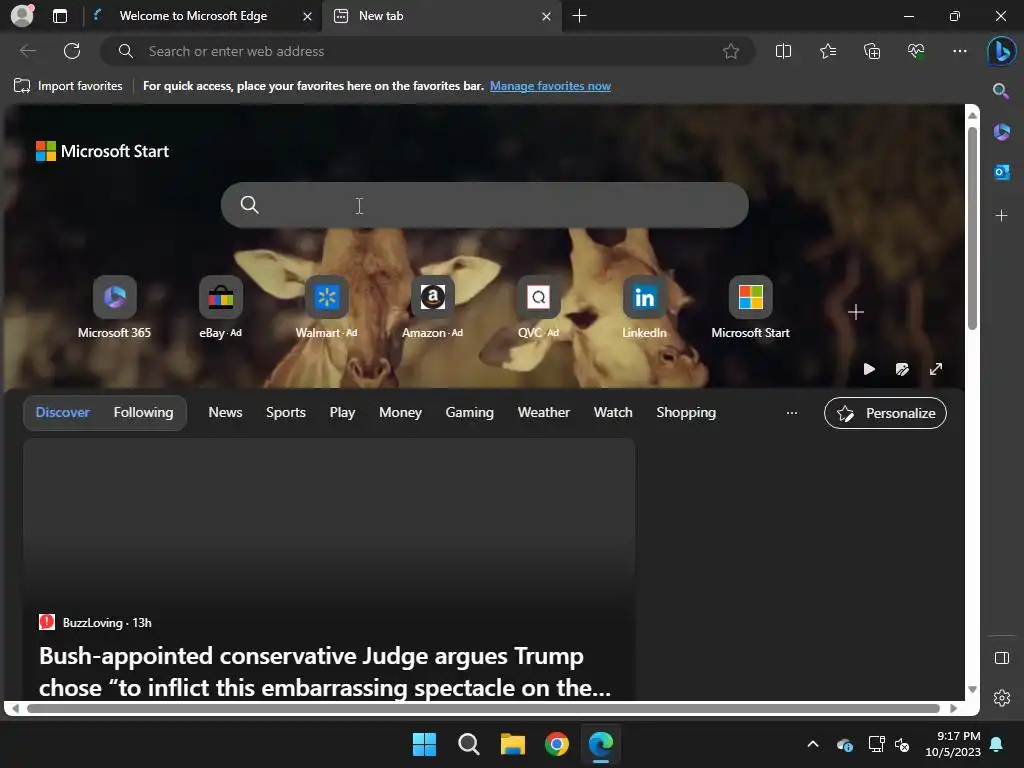1024x768 pixels.
Task: Open sidebar search icon
Action: [x=1001, y=91]
